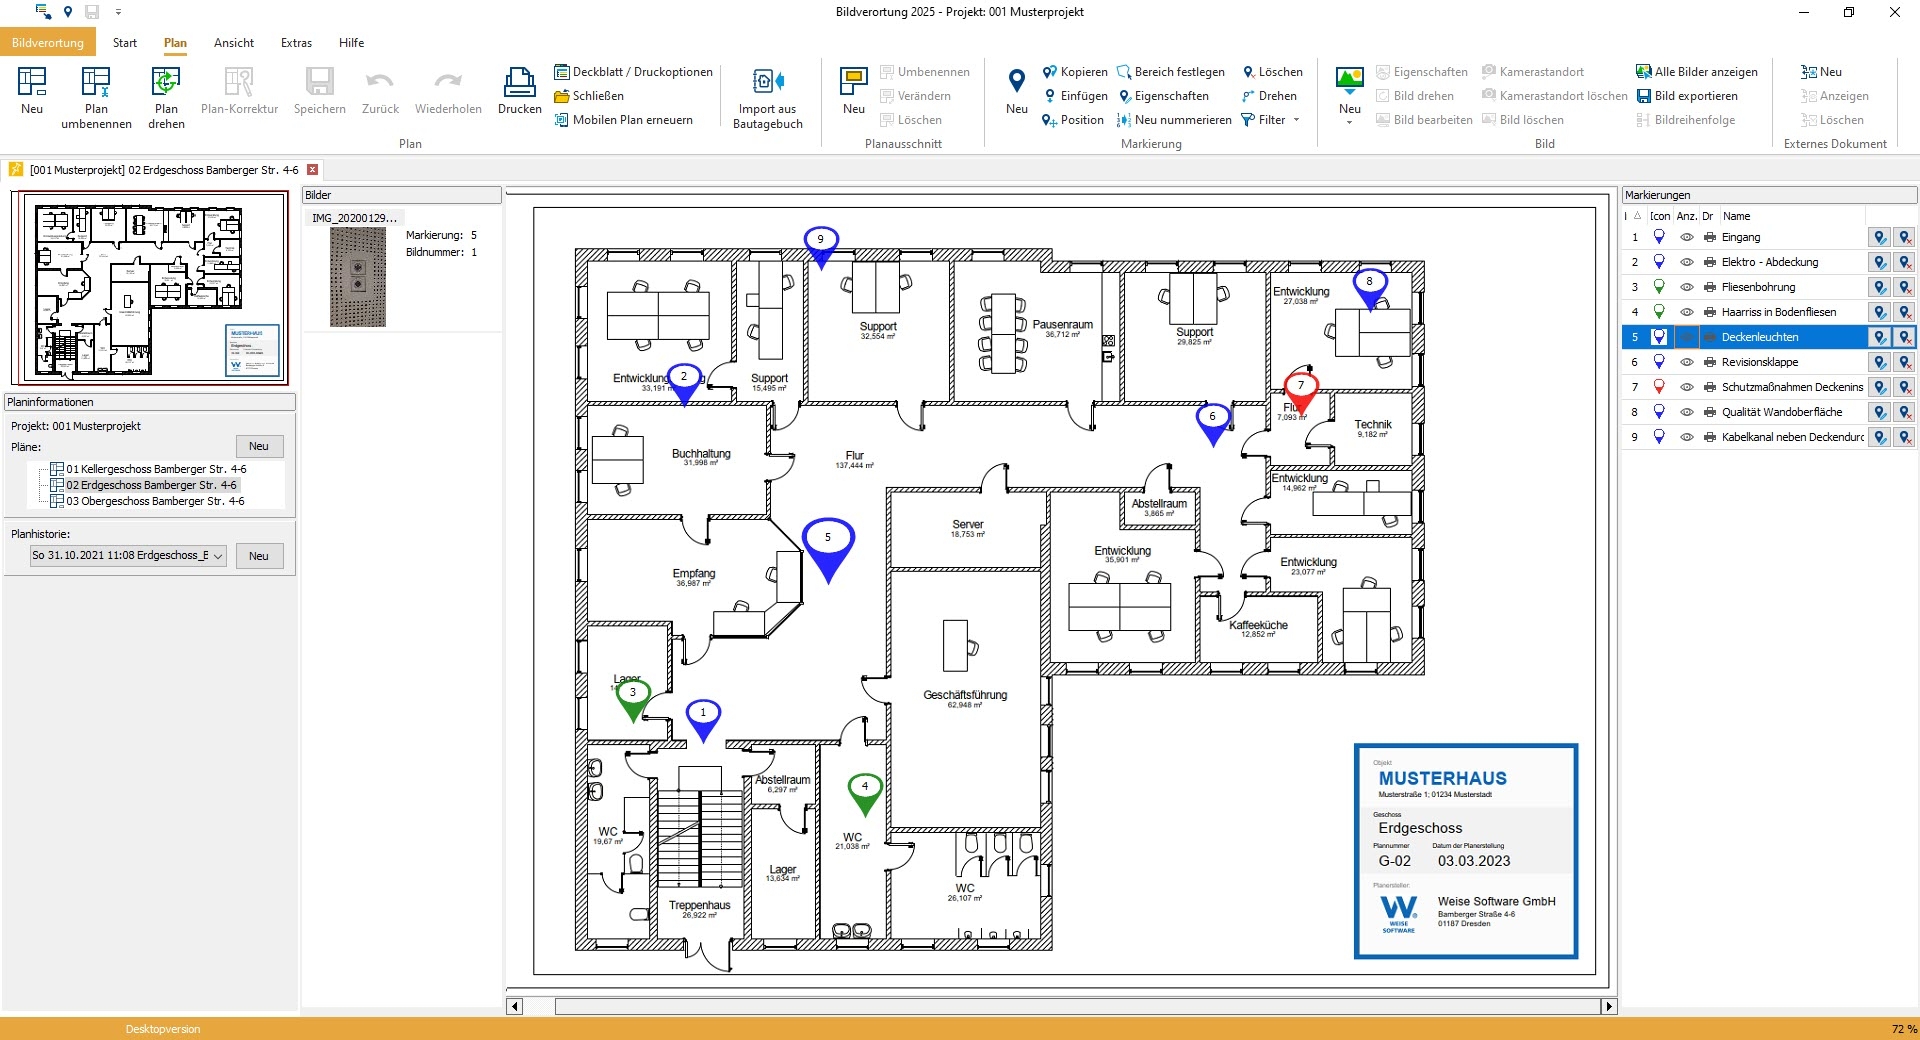
Task: Click the Bildverortung application tab
Action: 48,43
